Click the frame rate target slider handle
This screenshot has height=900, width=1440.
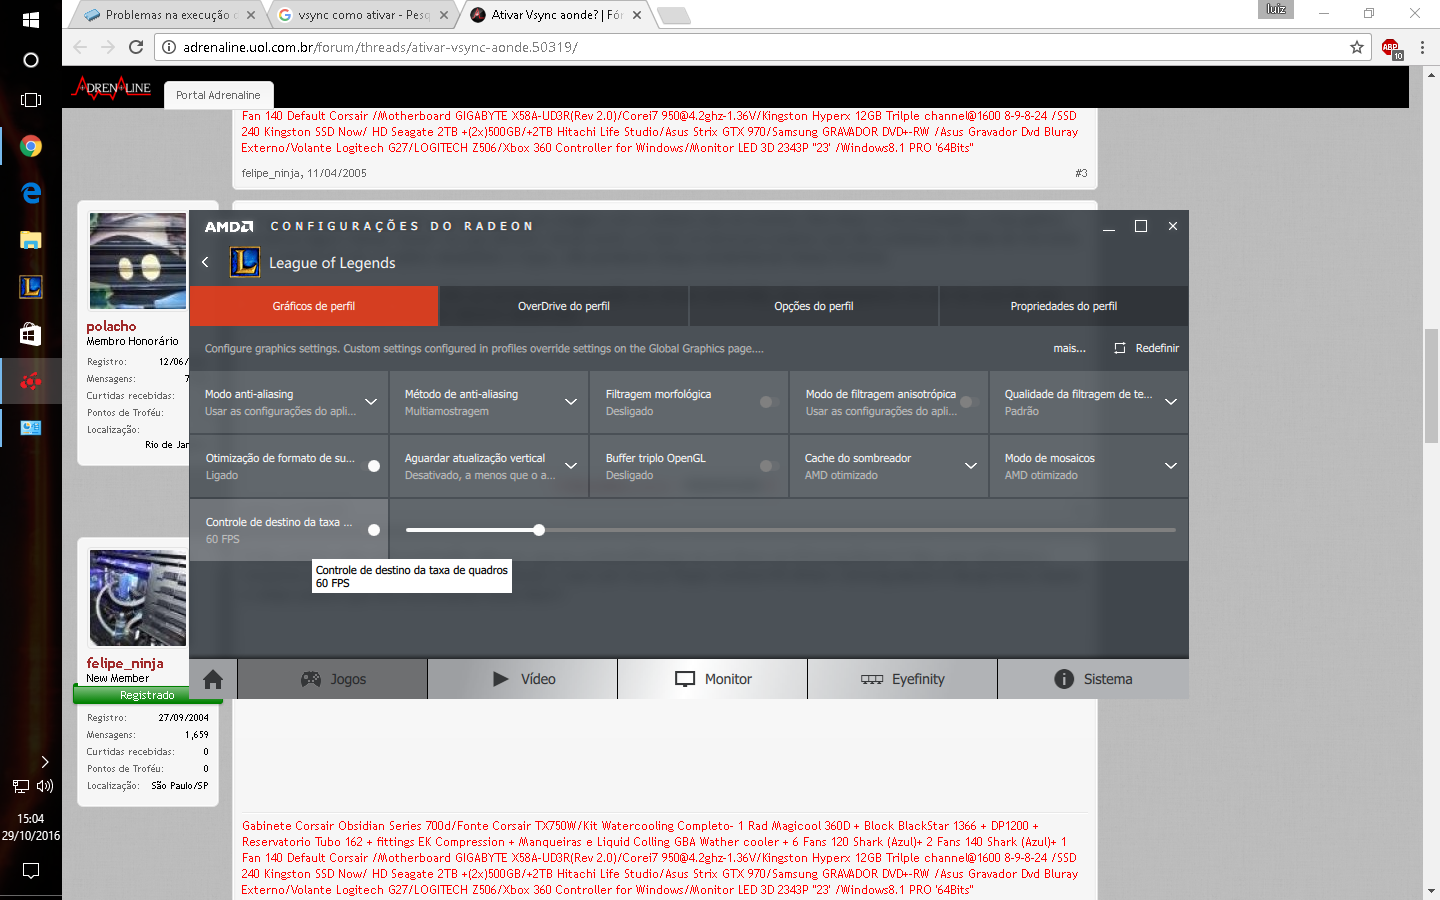coord(539,530)
